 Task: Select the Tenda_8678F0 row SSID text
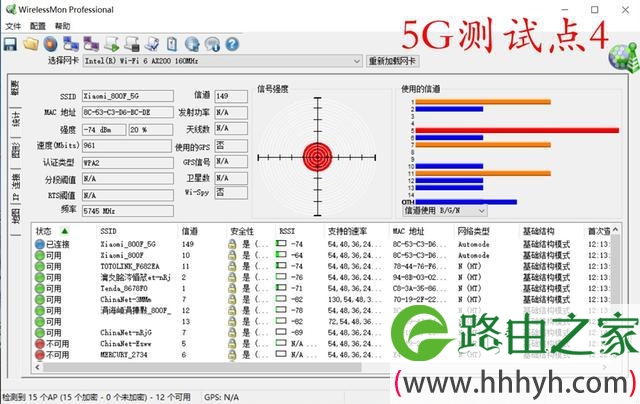pyautogui.click(x=124, y=289)
